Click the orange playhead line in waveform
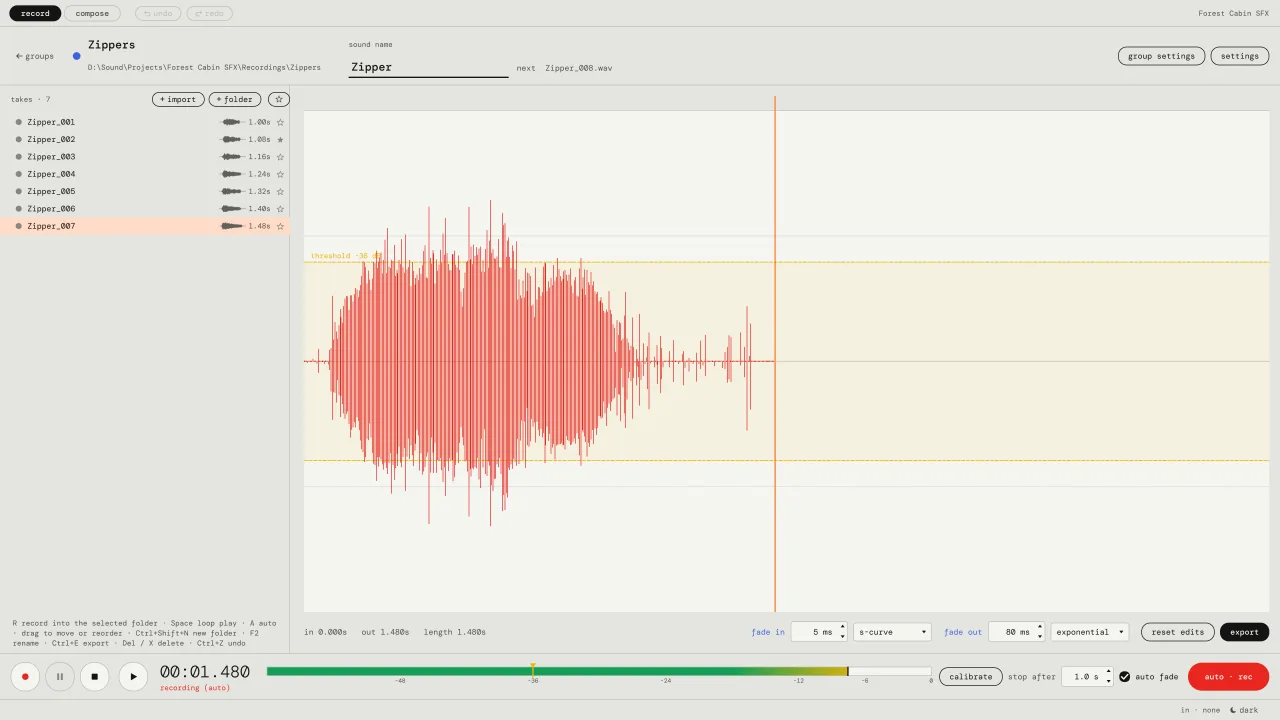The image size is (1280, 720). pyautogui.click(x=775, y=354)
